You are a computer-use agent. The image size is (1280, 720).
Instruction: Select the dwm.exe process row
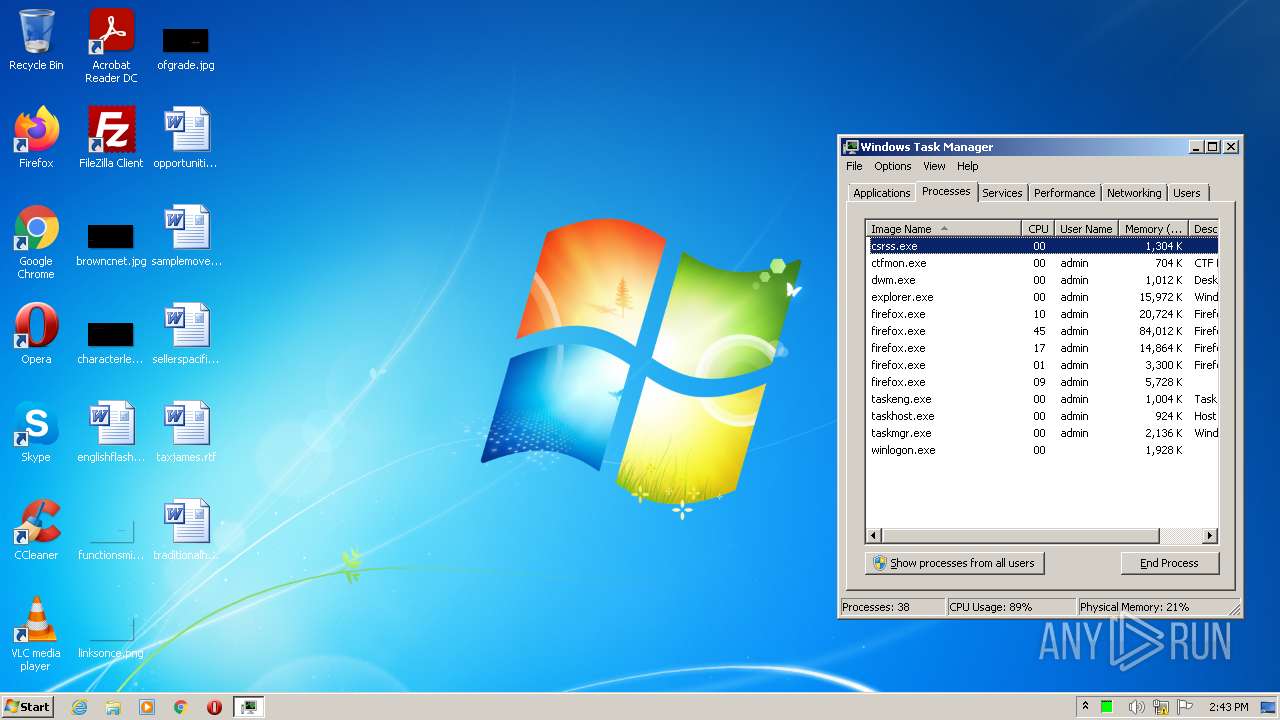click(x=1042, y=280)
